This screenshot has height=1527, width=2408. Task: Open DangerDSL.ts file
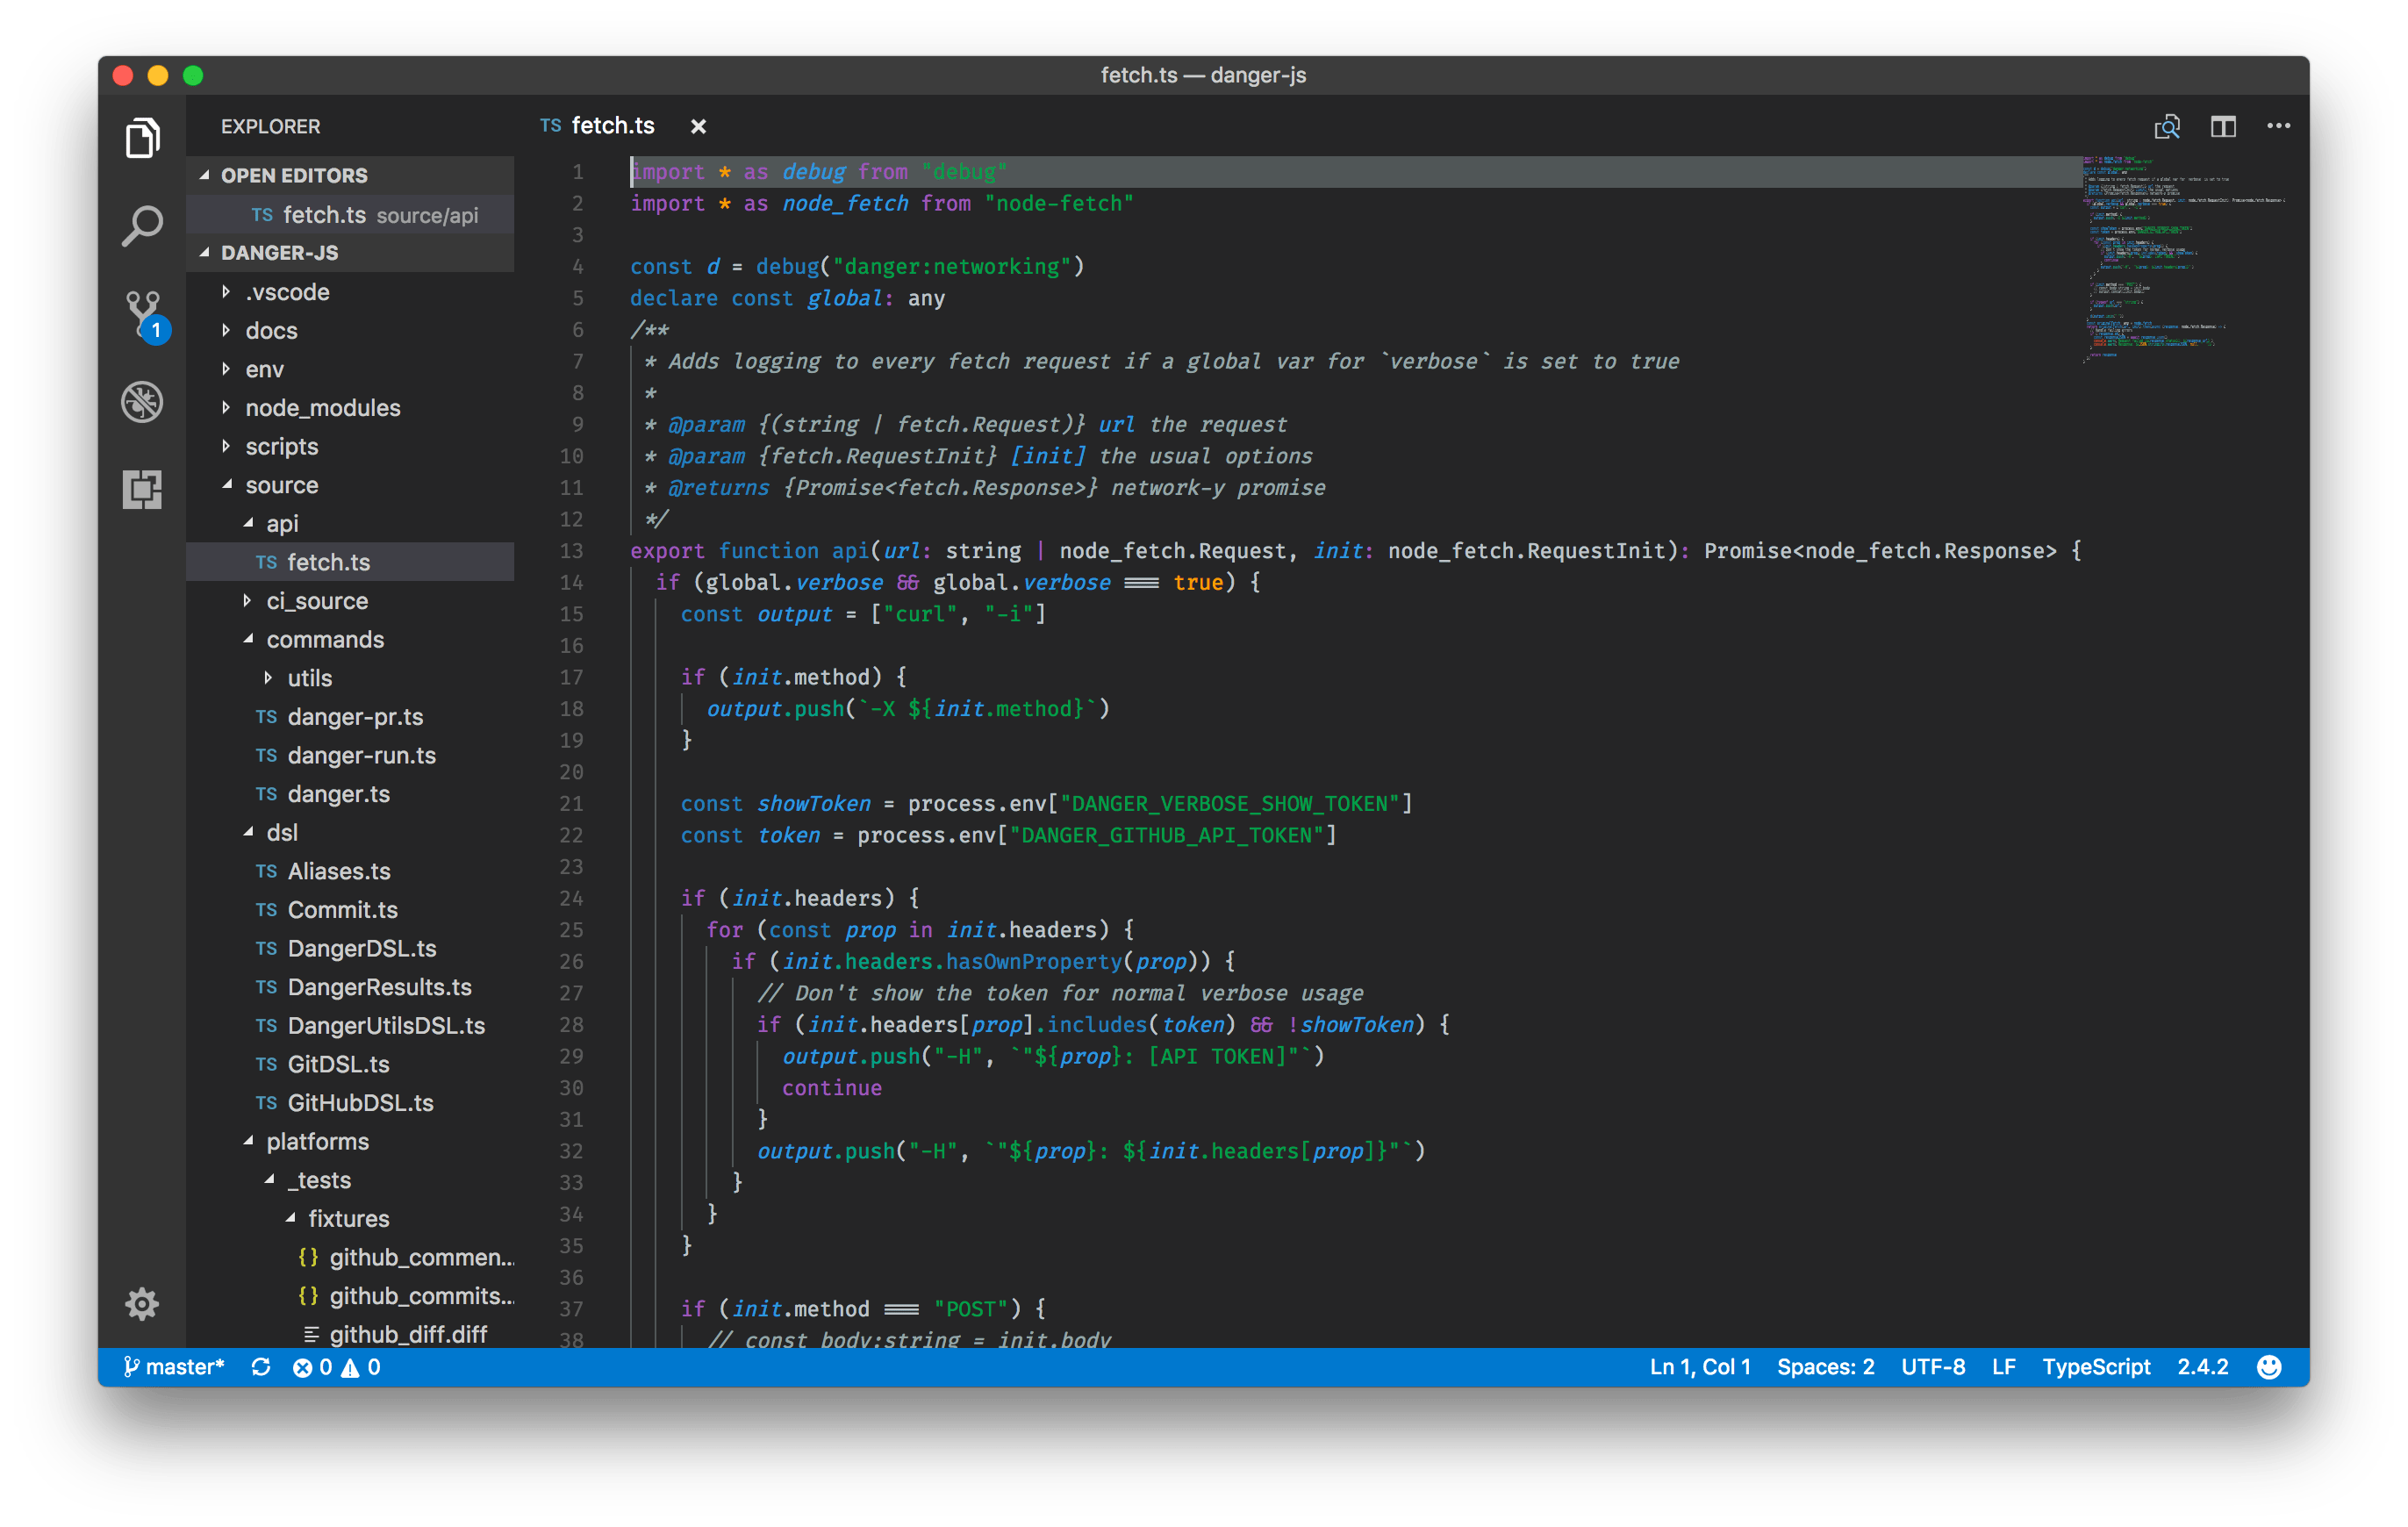350,948
